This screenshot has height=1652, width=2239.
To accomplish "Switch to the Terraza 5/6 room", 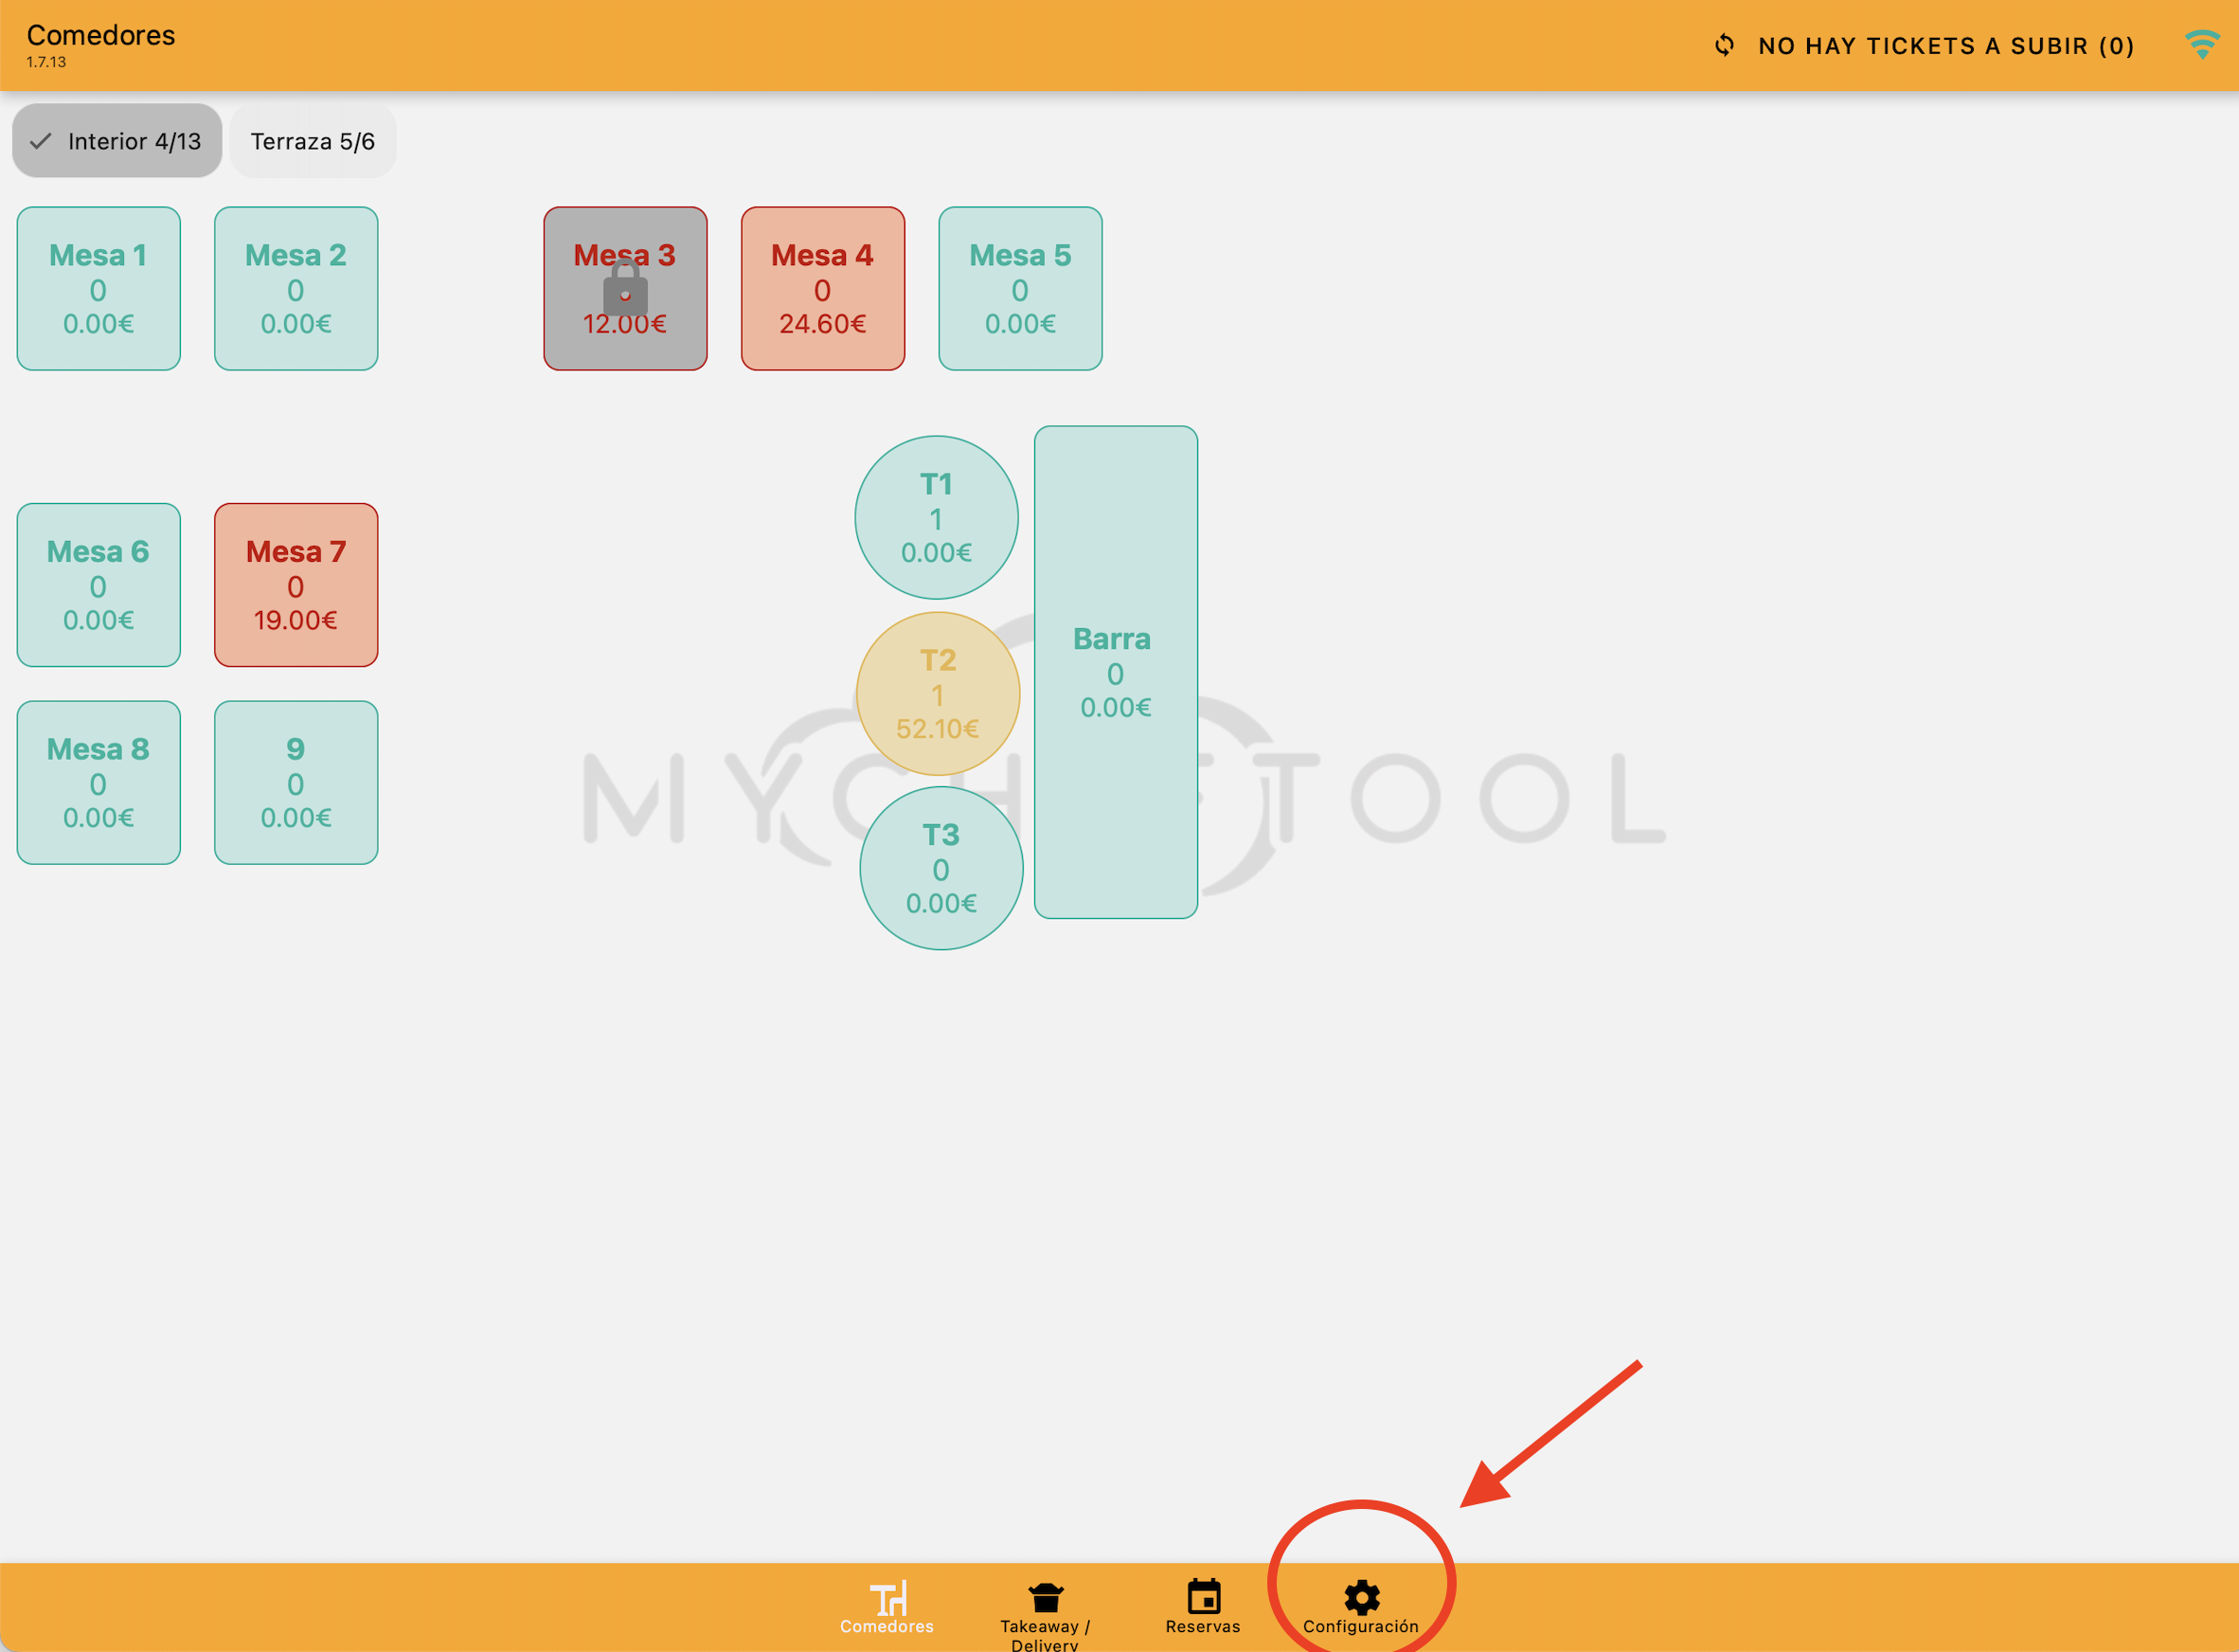I will tap(313, 141).
